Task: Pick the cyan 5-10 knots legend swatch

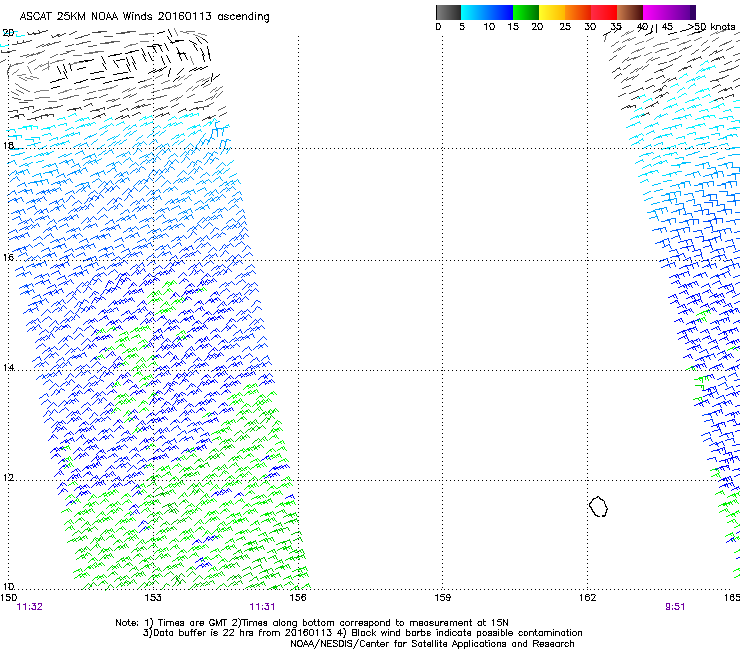Action: pyautogui.click(x=474, y=12)
